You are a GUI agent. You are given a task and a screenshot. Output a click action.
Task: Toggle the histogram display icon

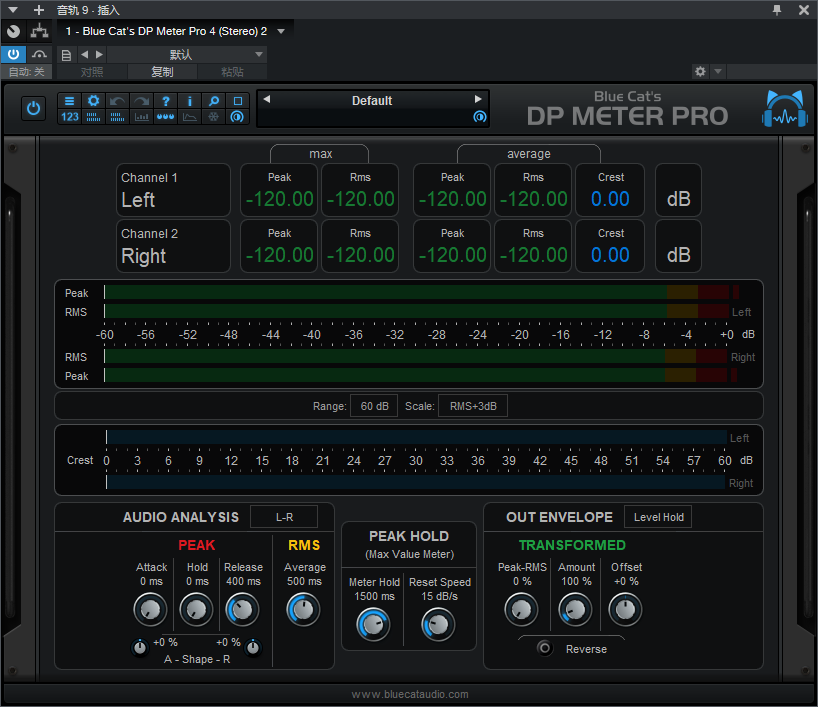tap(141, 116)
